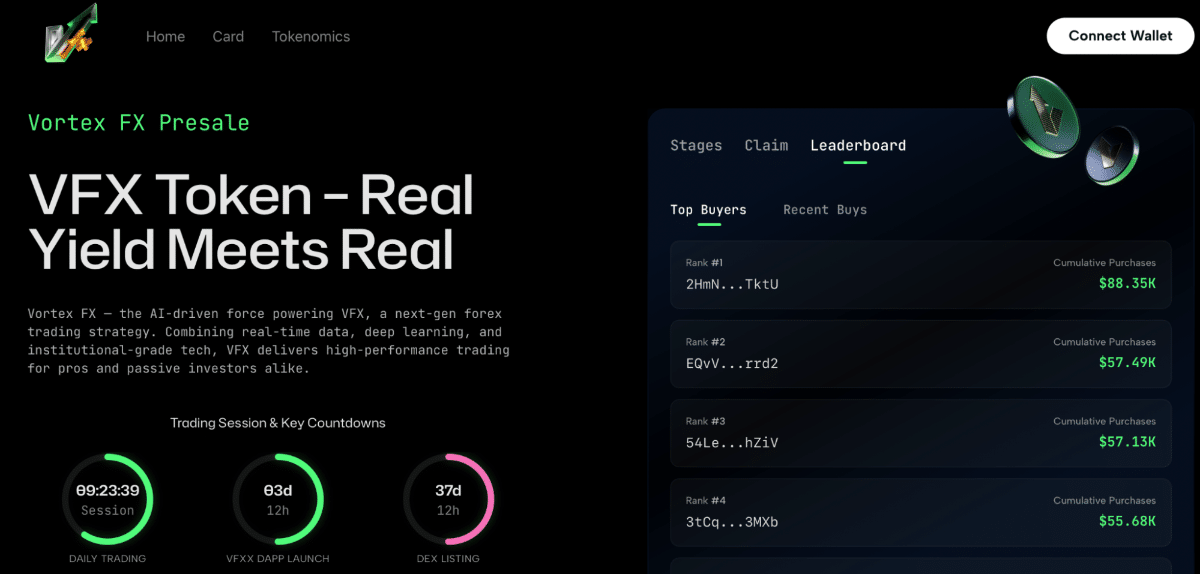Open the Home nav link

point(165,36)
